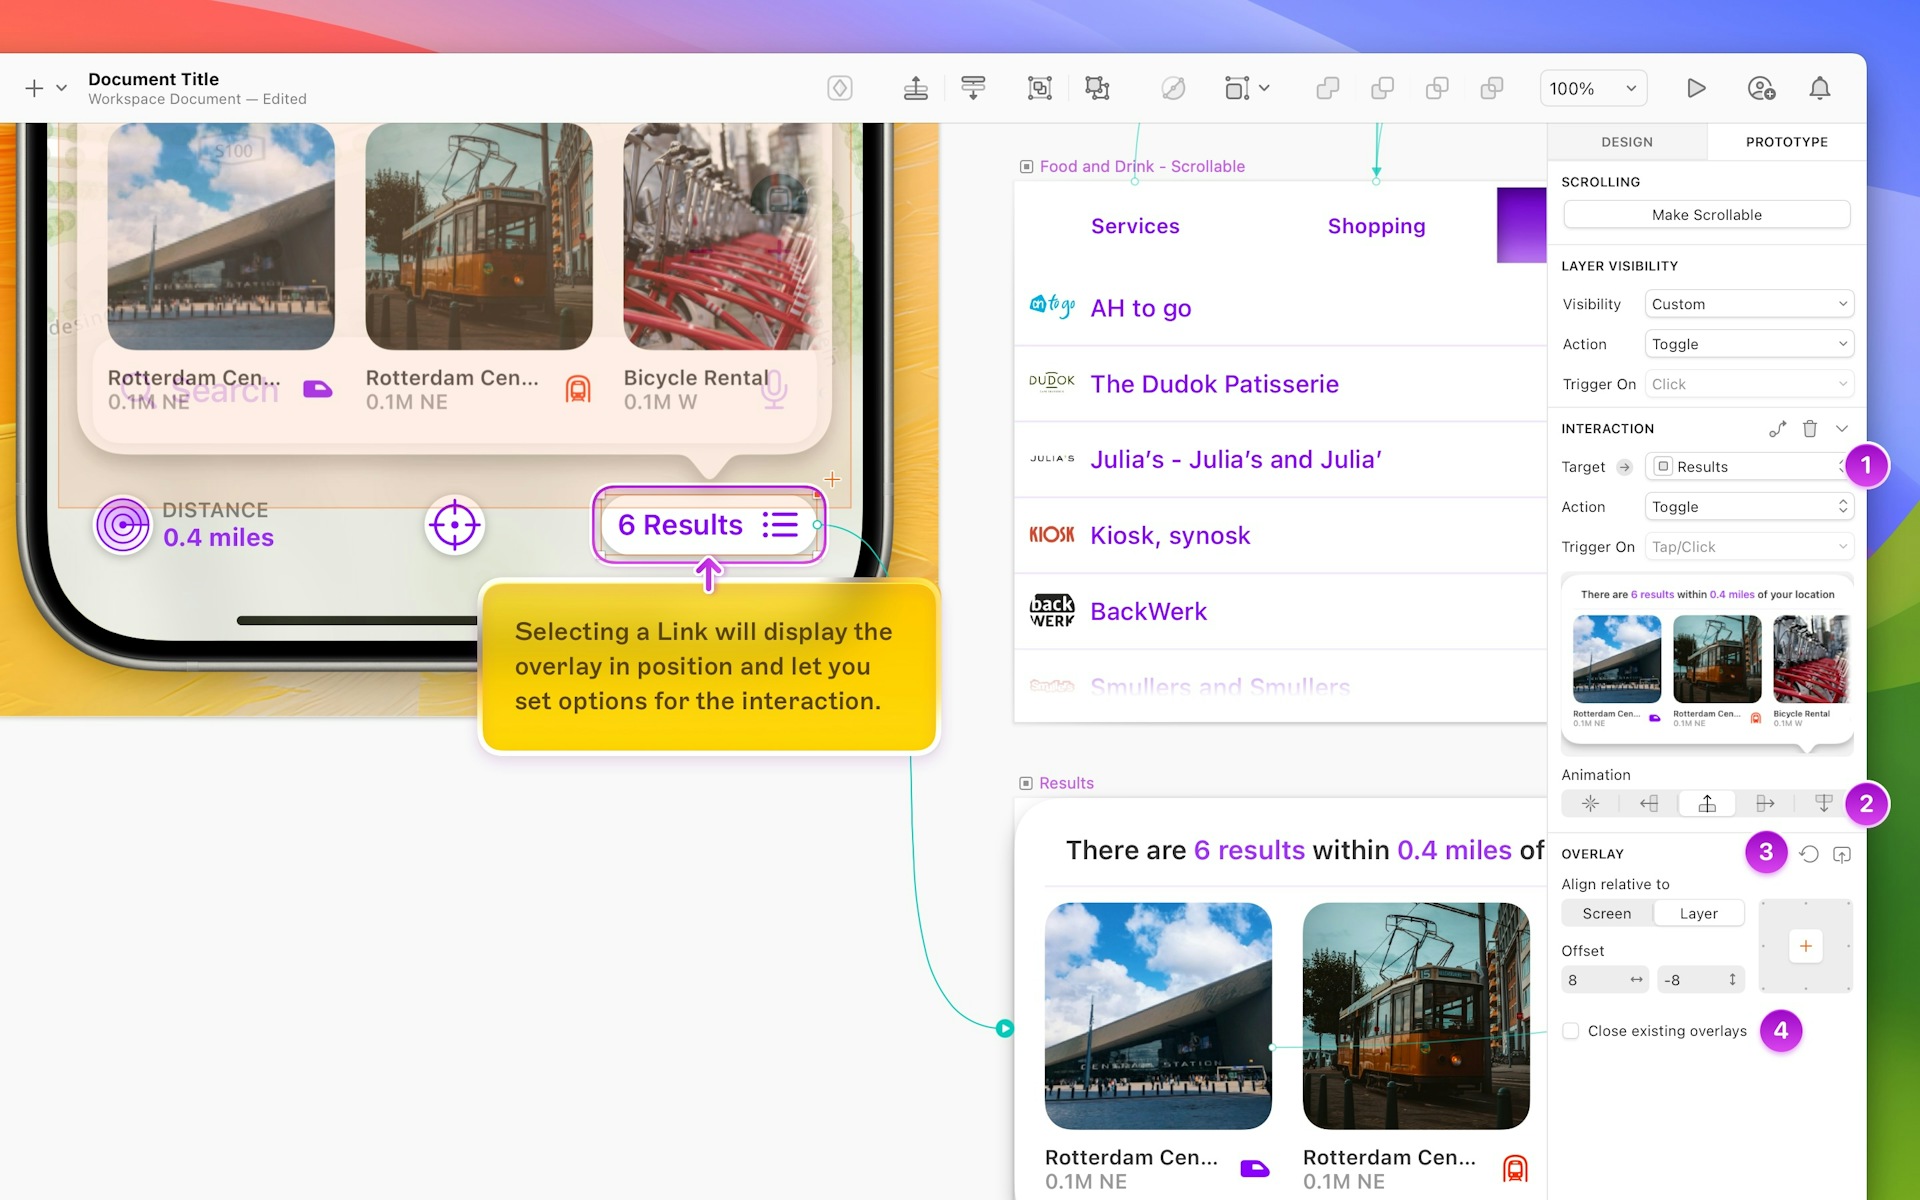Click the arrow icon next to Target label
The height and width of the screenshot is (1200, 1920).
(x=1625, y=467)
